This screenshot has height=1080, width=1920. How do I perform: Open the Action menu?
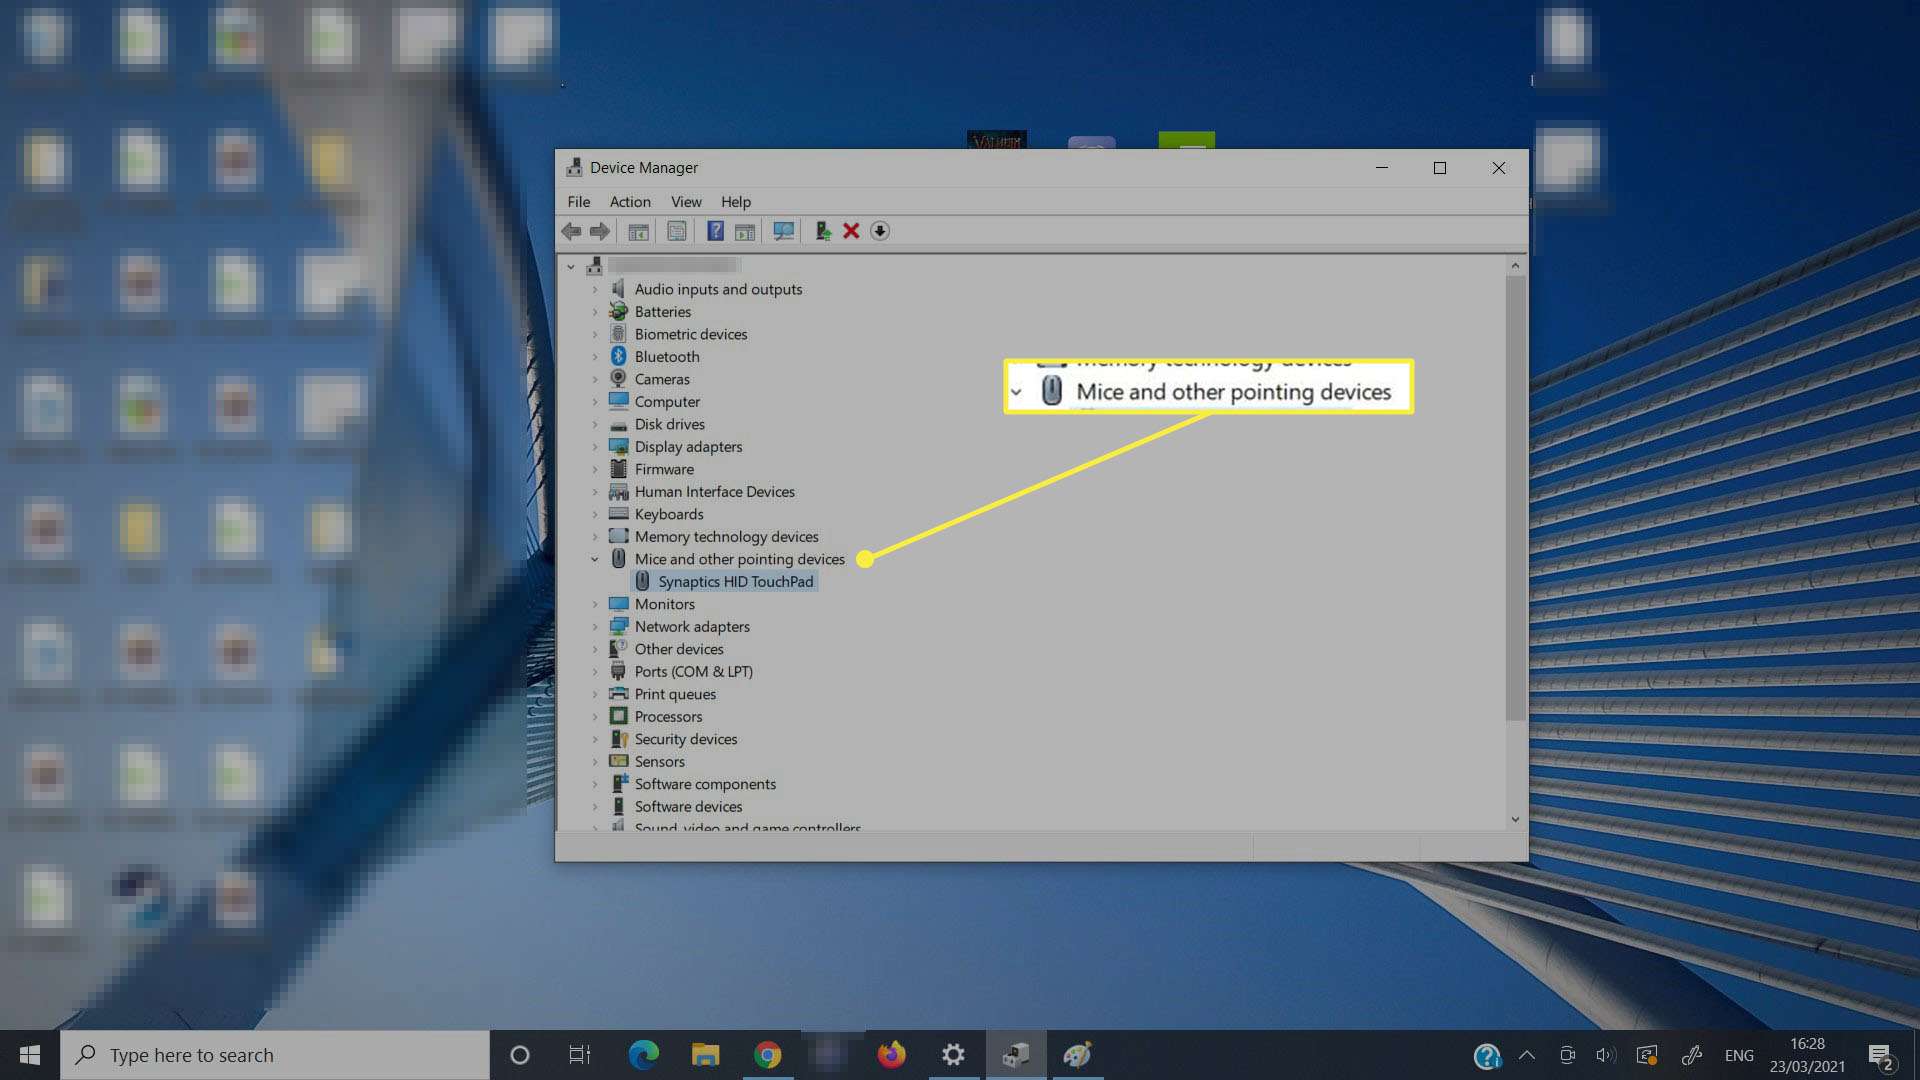click(x=629, y=201)
